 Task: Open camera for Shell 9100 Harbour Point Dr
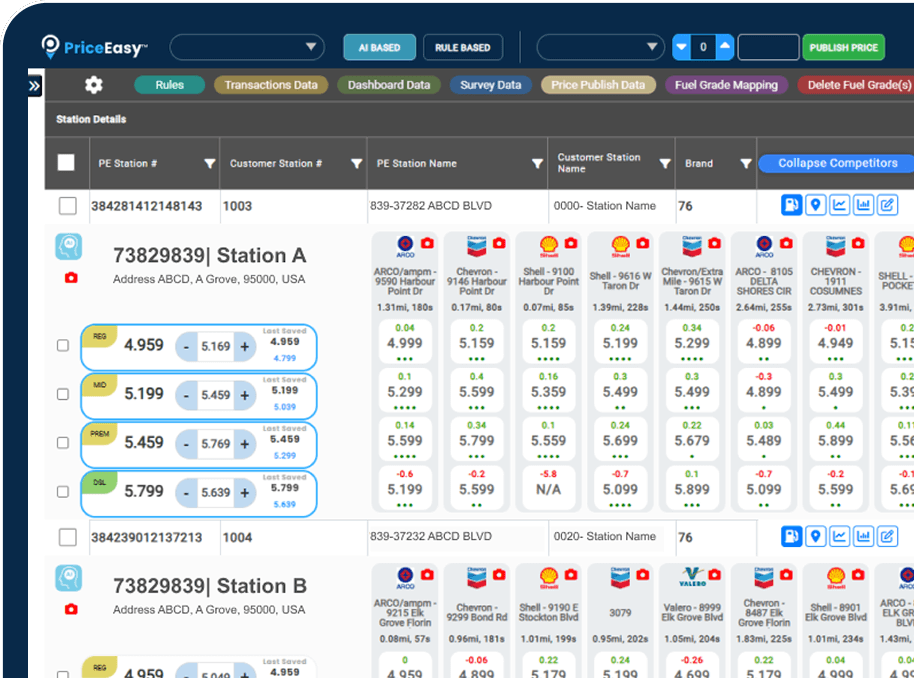[x=571, y=243]
